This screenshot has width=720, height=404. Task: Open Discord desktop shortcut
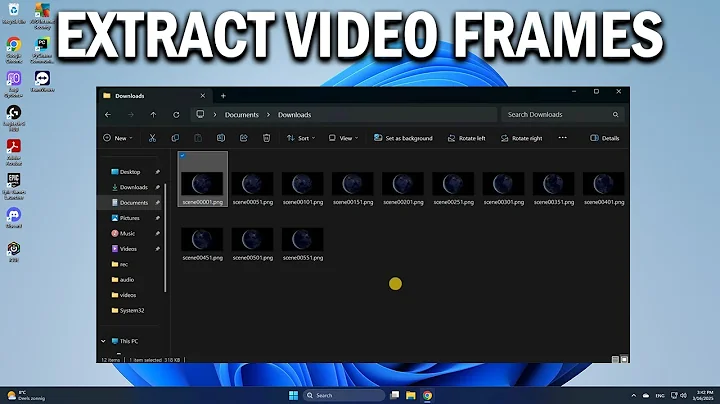(x=14, y=218)
